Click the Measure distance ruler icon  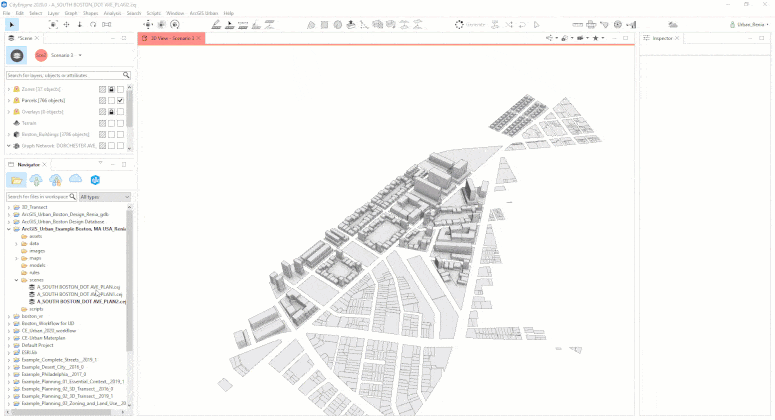[577, 24]
